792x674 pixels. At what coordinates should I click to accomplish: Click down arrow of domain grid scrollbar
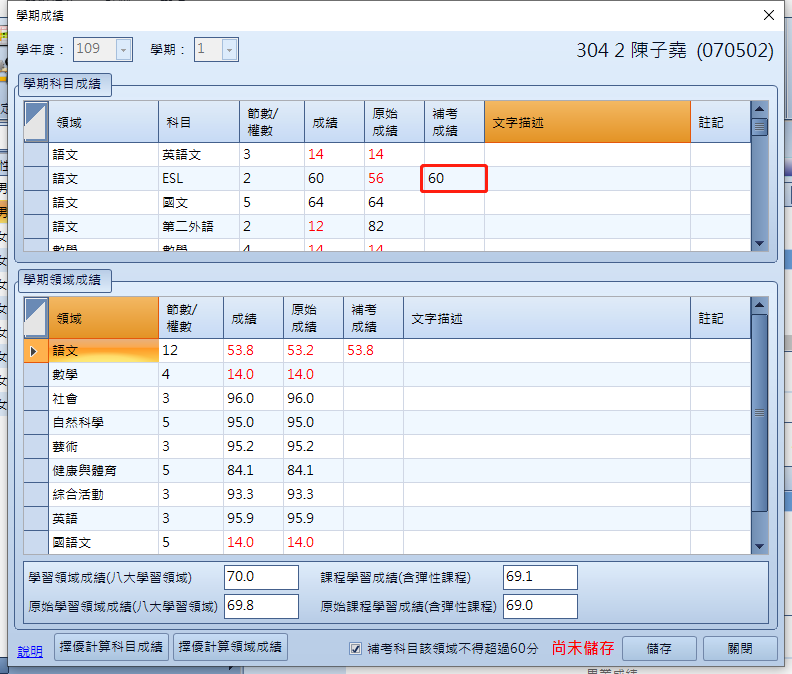coord(759,546)
